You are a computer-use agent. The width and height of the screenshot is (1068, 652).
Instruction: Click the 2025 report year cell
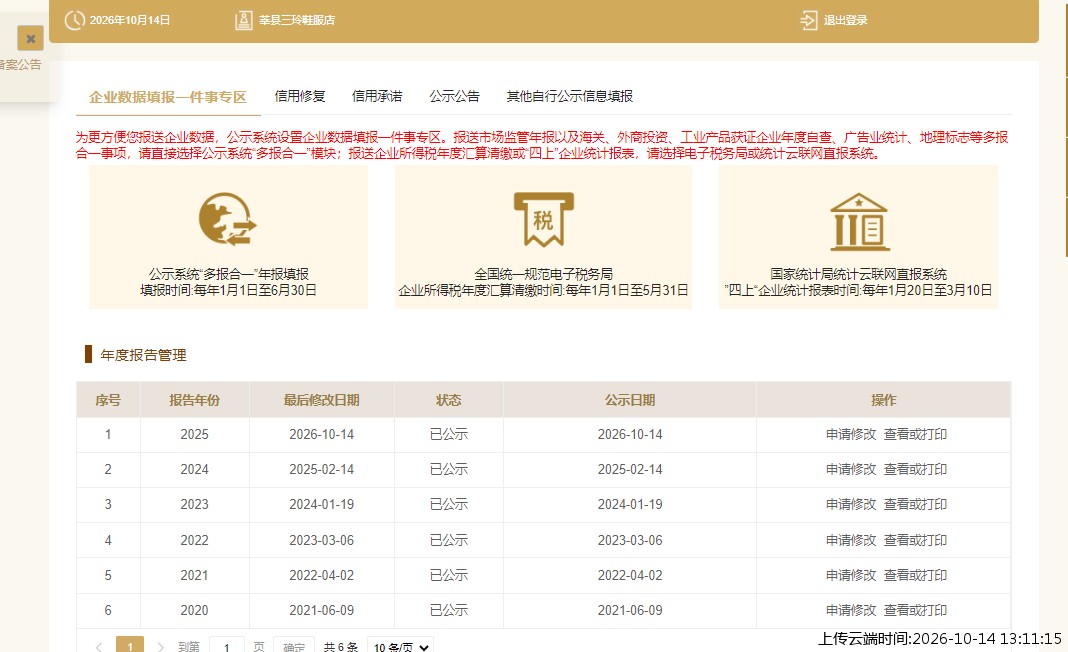point(194,435)
